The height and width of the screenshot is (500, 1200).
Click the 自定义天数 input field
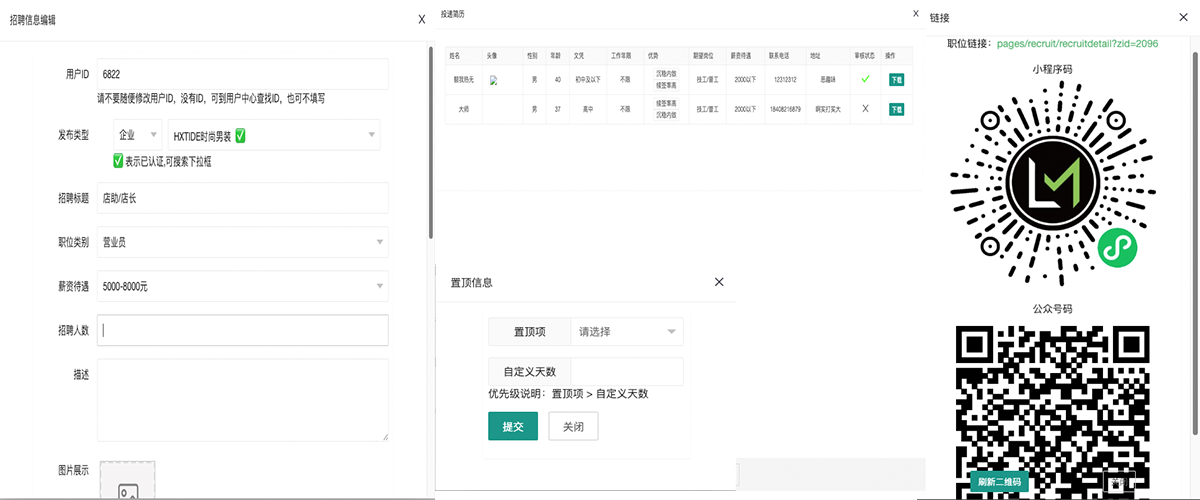[627, 371]
